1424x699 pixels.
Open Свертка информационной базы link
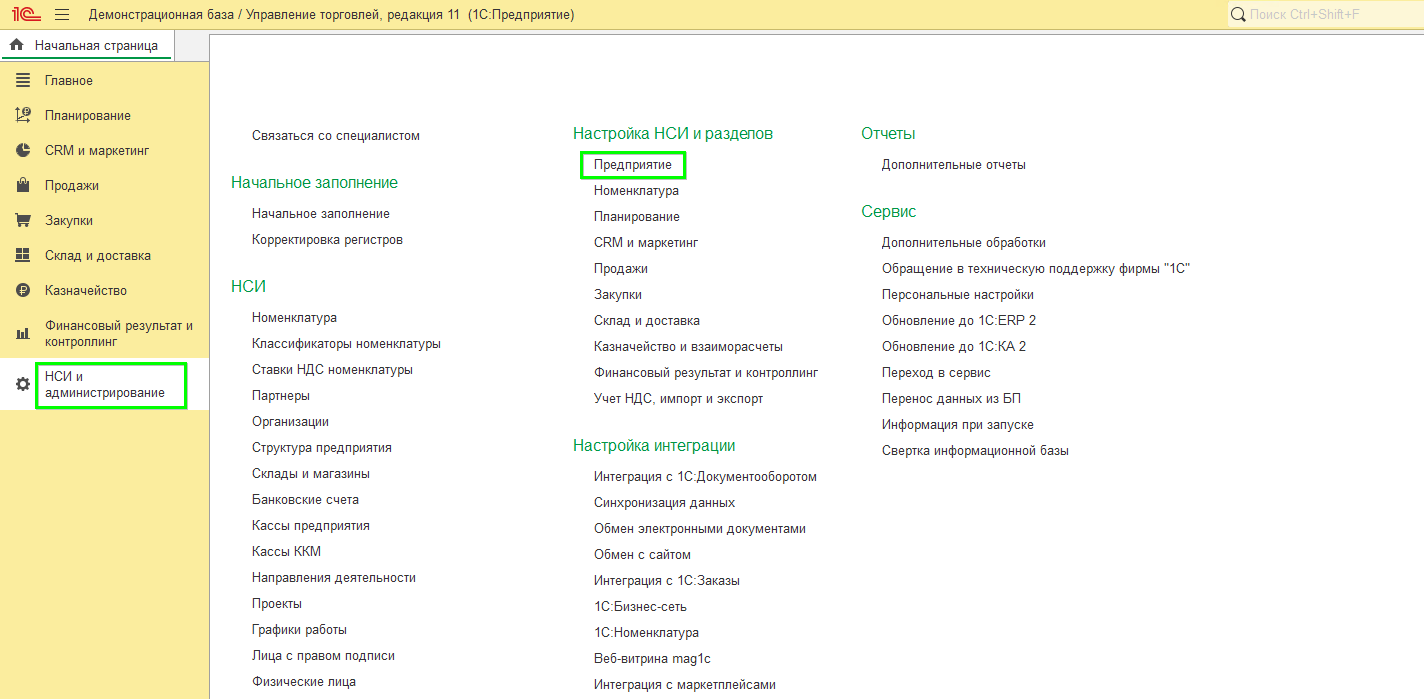(x=975, y=450)
